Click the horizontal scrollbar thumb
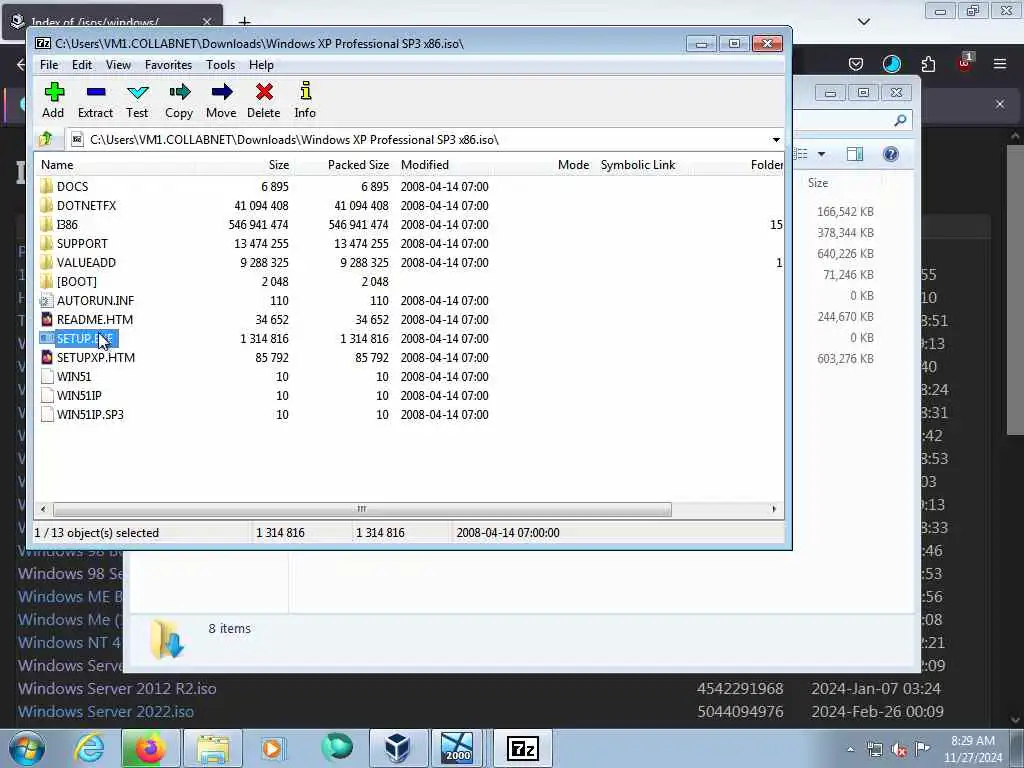This screenshot has width=1024, height=768. tap(362, 509)
